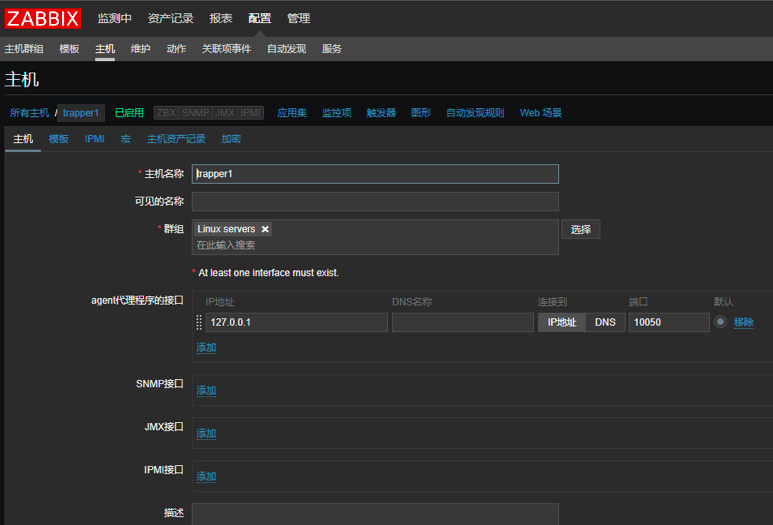Screen dimensions: 773x525
Task: Go to 维护 submenu
Action: pos(141,49)
